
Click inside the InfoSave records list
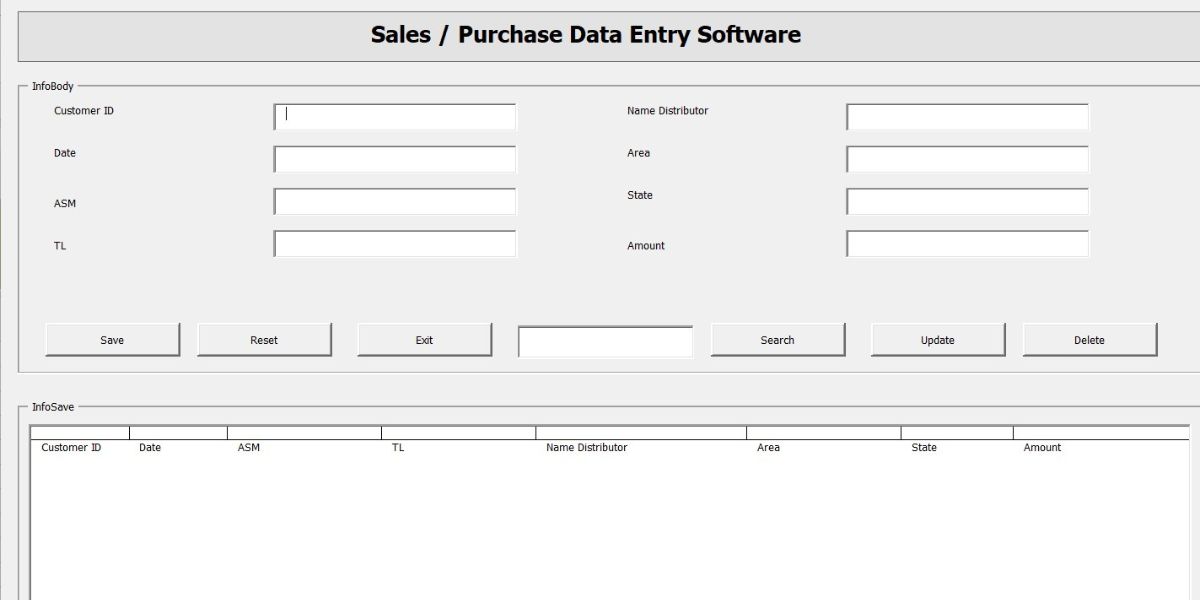tap(600, 520)
